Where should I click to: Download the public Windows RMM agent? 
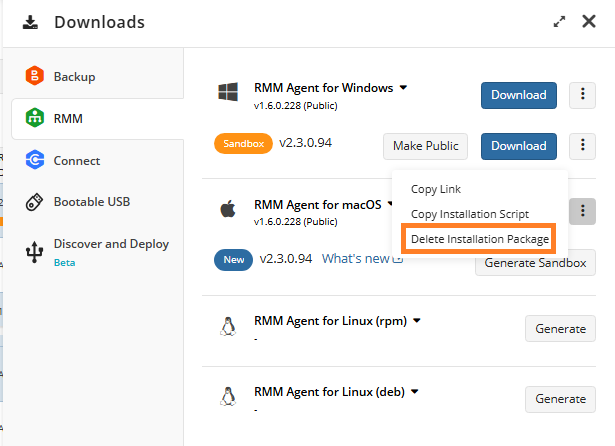519,95
